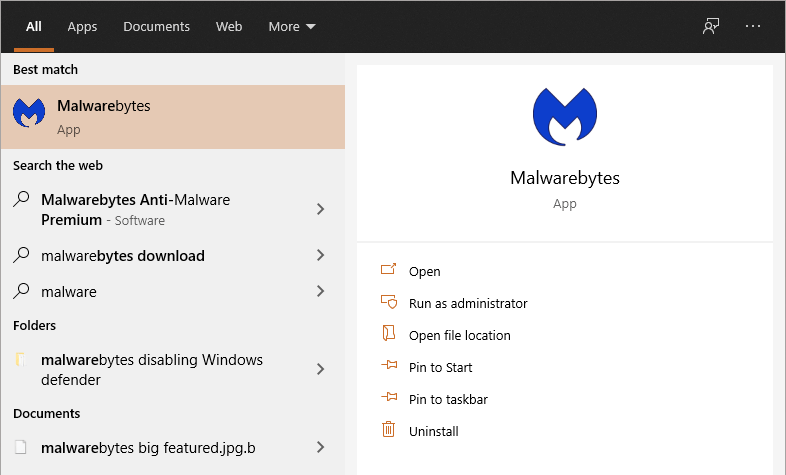
Task: Switch to the Apps tab
Action: coord(82,27)
